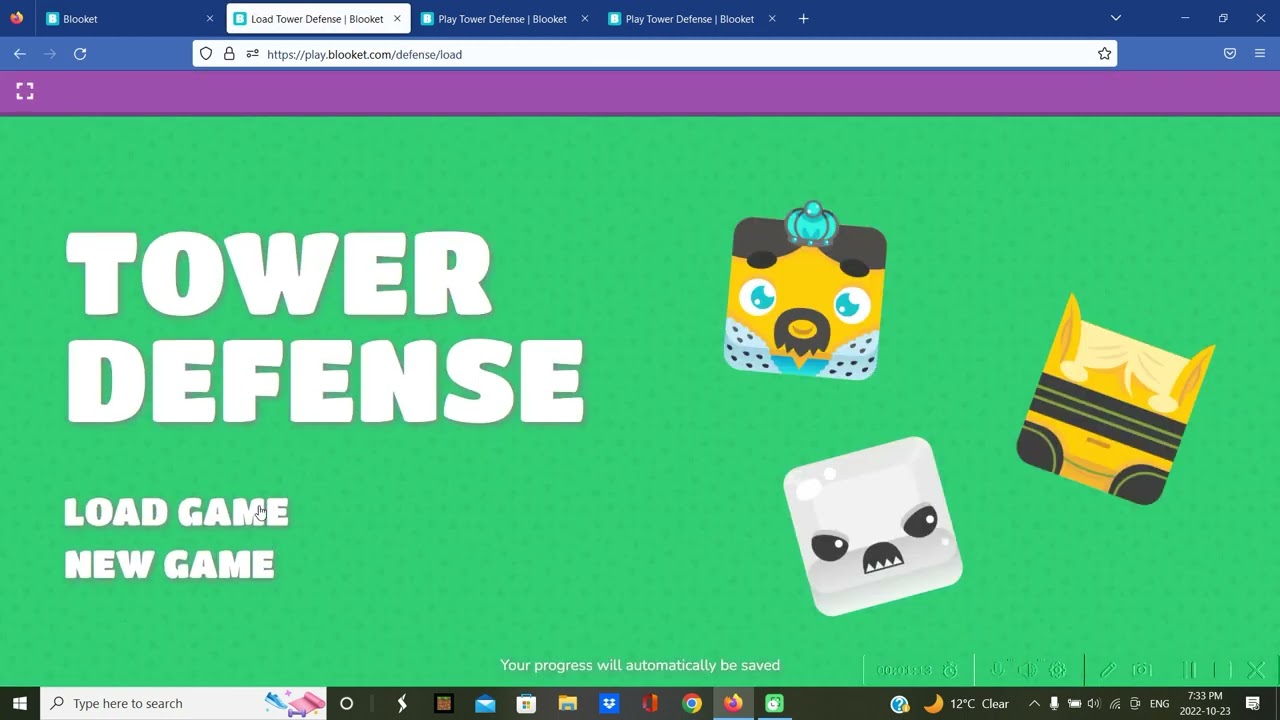Open site permissions icon in address bar
Viewport: 1280px width, 720px height.
252,54
